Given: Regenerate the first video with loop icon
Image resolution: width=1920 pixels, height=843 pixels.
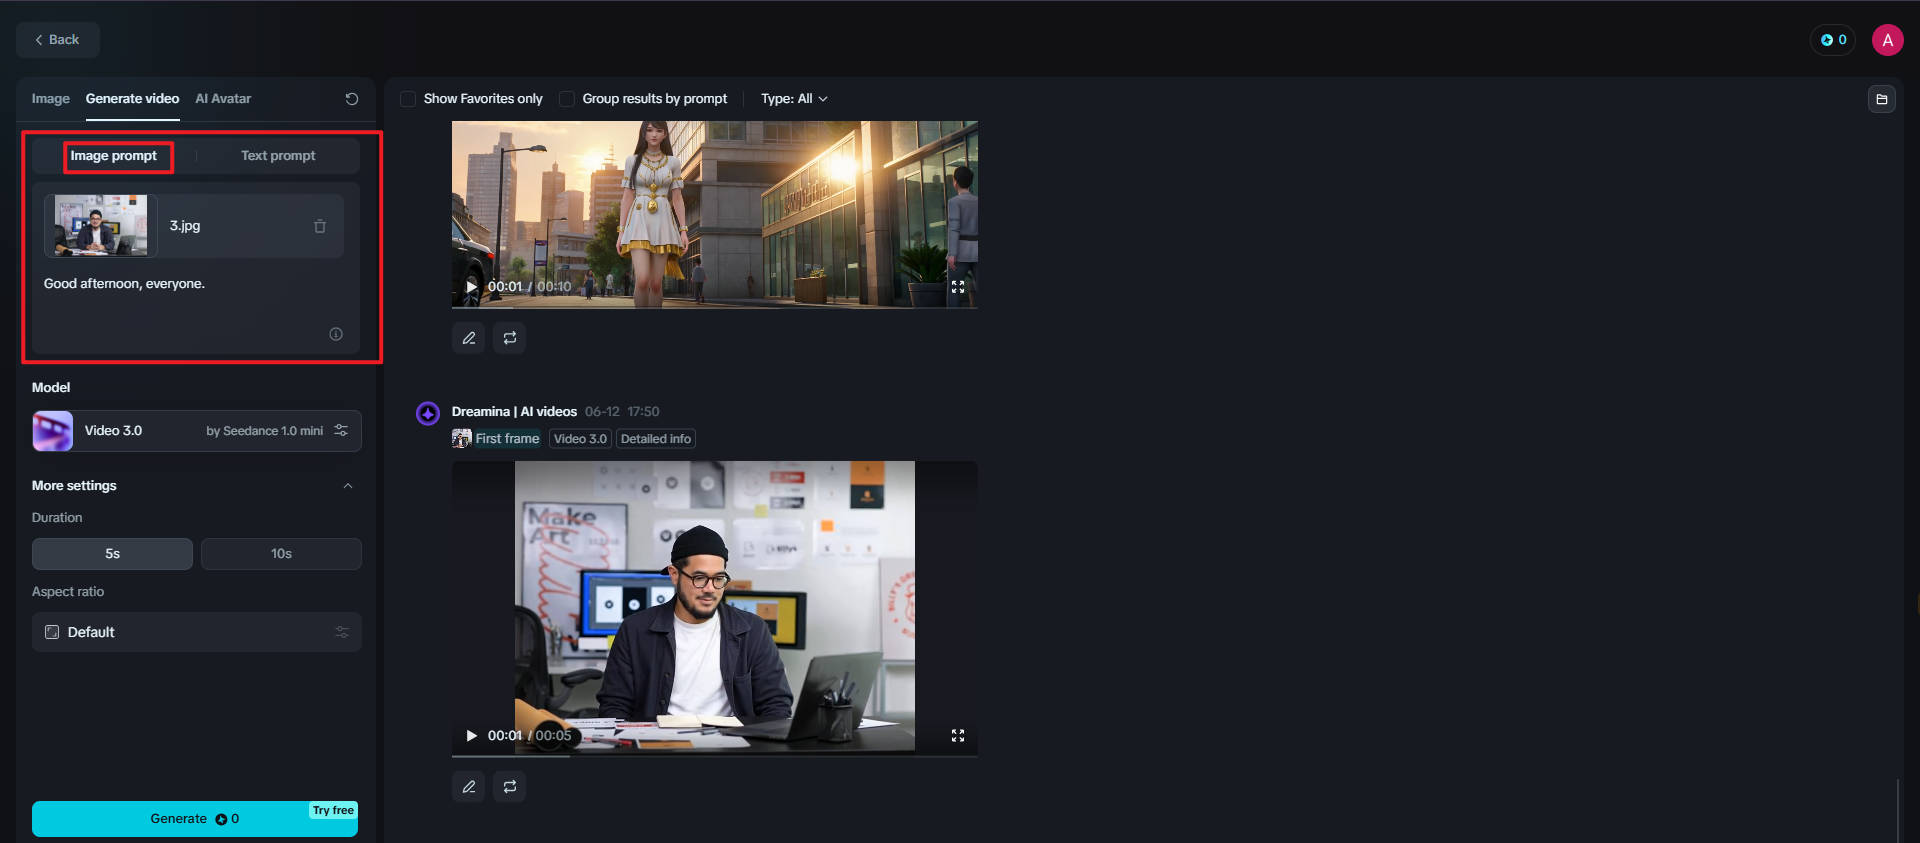Looking at the screenshot, I should click(510, 338).
